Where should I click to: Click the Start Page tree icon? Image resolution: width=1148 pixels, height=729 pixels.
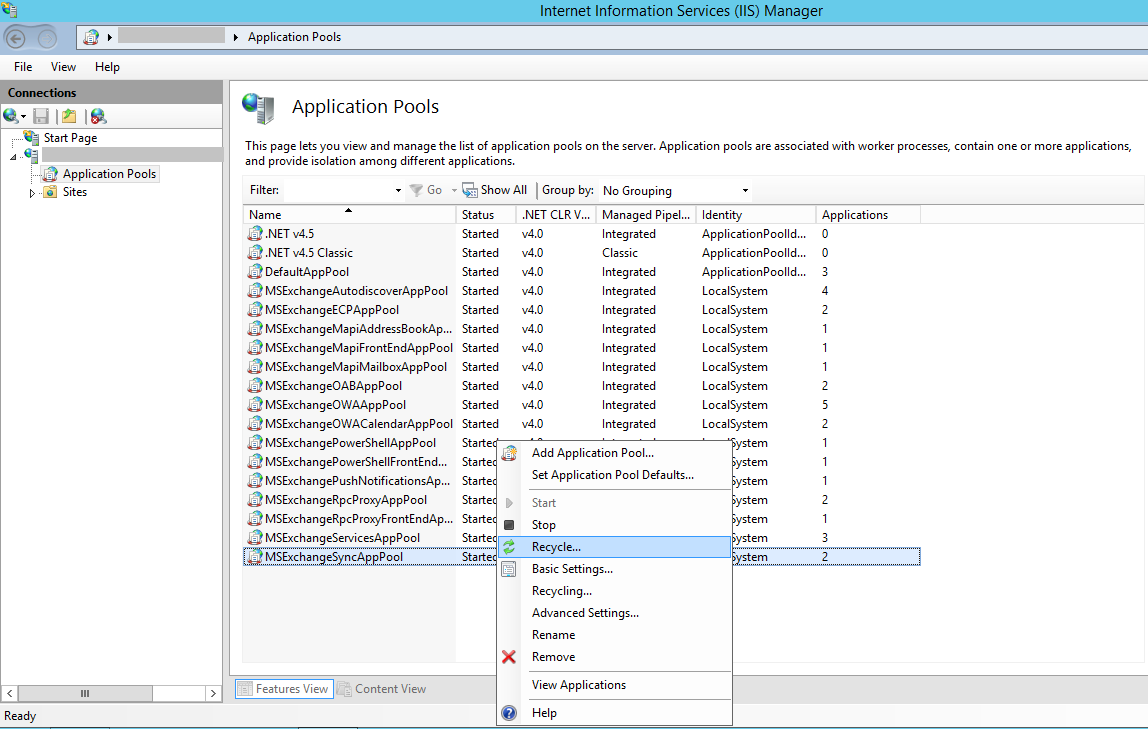tap(31, 138)
